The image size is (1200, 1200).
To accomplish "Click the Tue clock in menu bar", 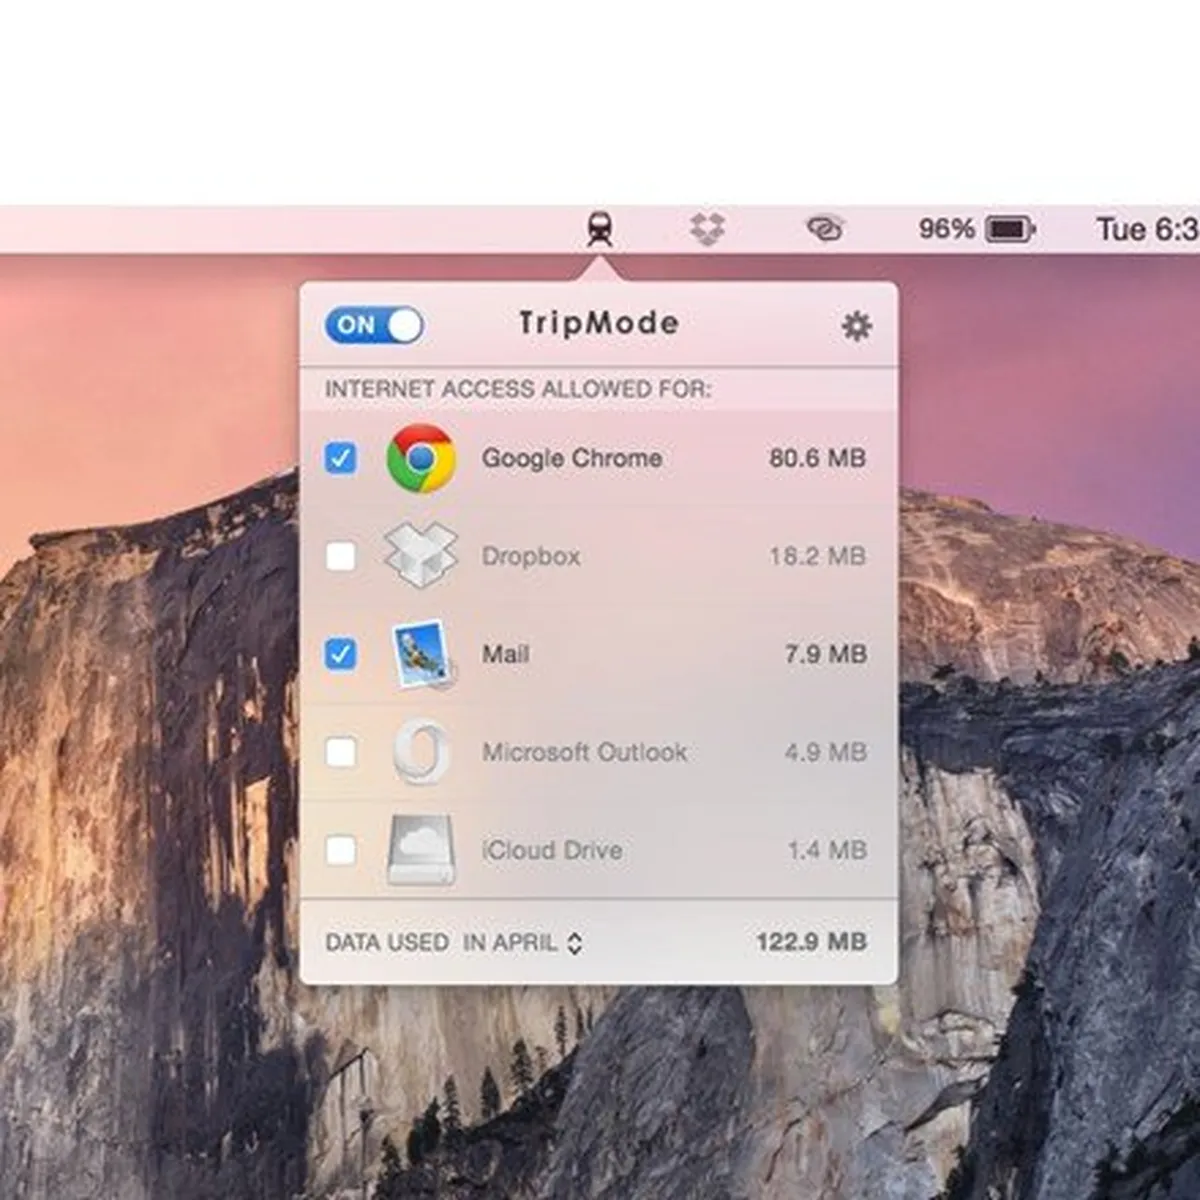I will [x=1147, y=229].
